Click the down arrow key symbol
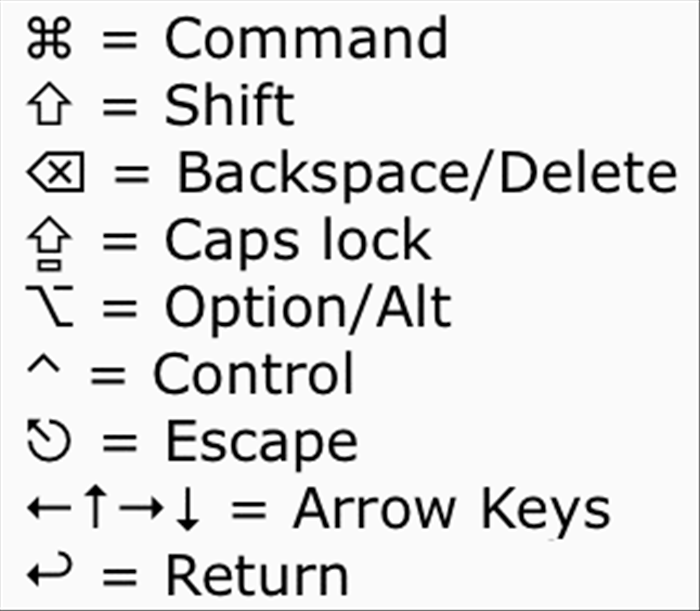 [x=188, y=509]
